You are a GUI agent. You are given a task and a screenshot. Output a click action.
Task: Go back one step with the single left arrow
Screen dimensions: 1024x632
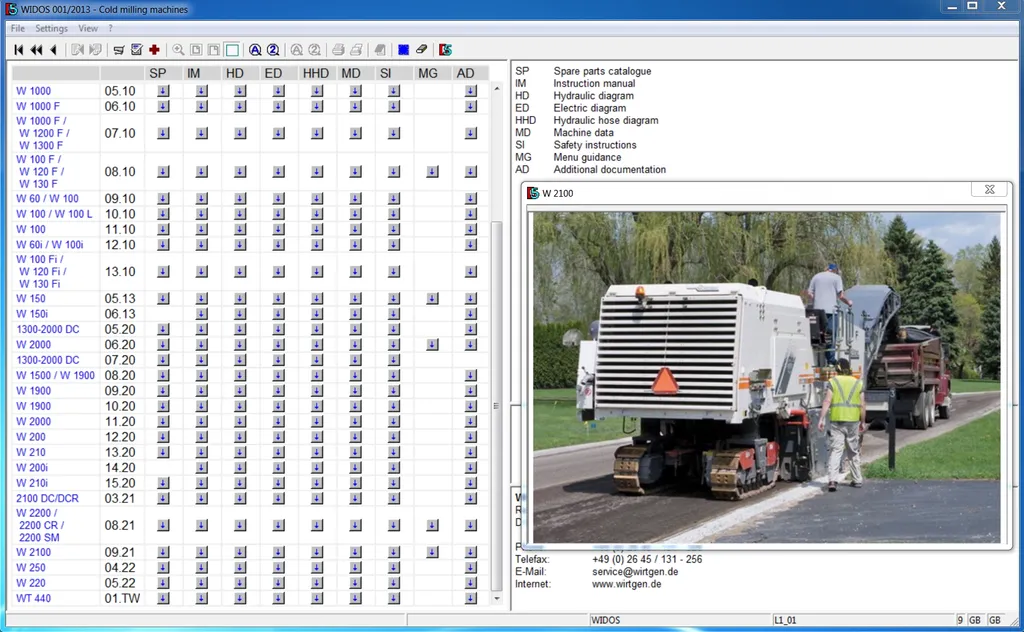click(54, 50)
